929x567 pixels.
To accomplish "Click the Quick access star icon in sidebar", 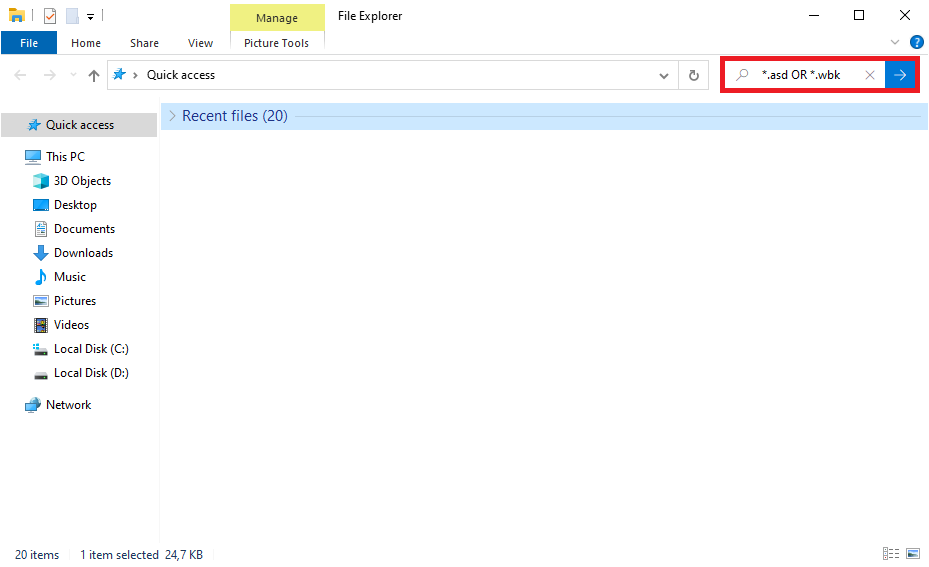I will (x=34, y=124).
